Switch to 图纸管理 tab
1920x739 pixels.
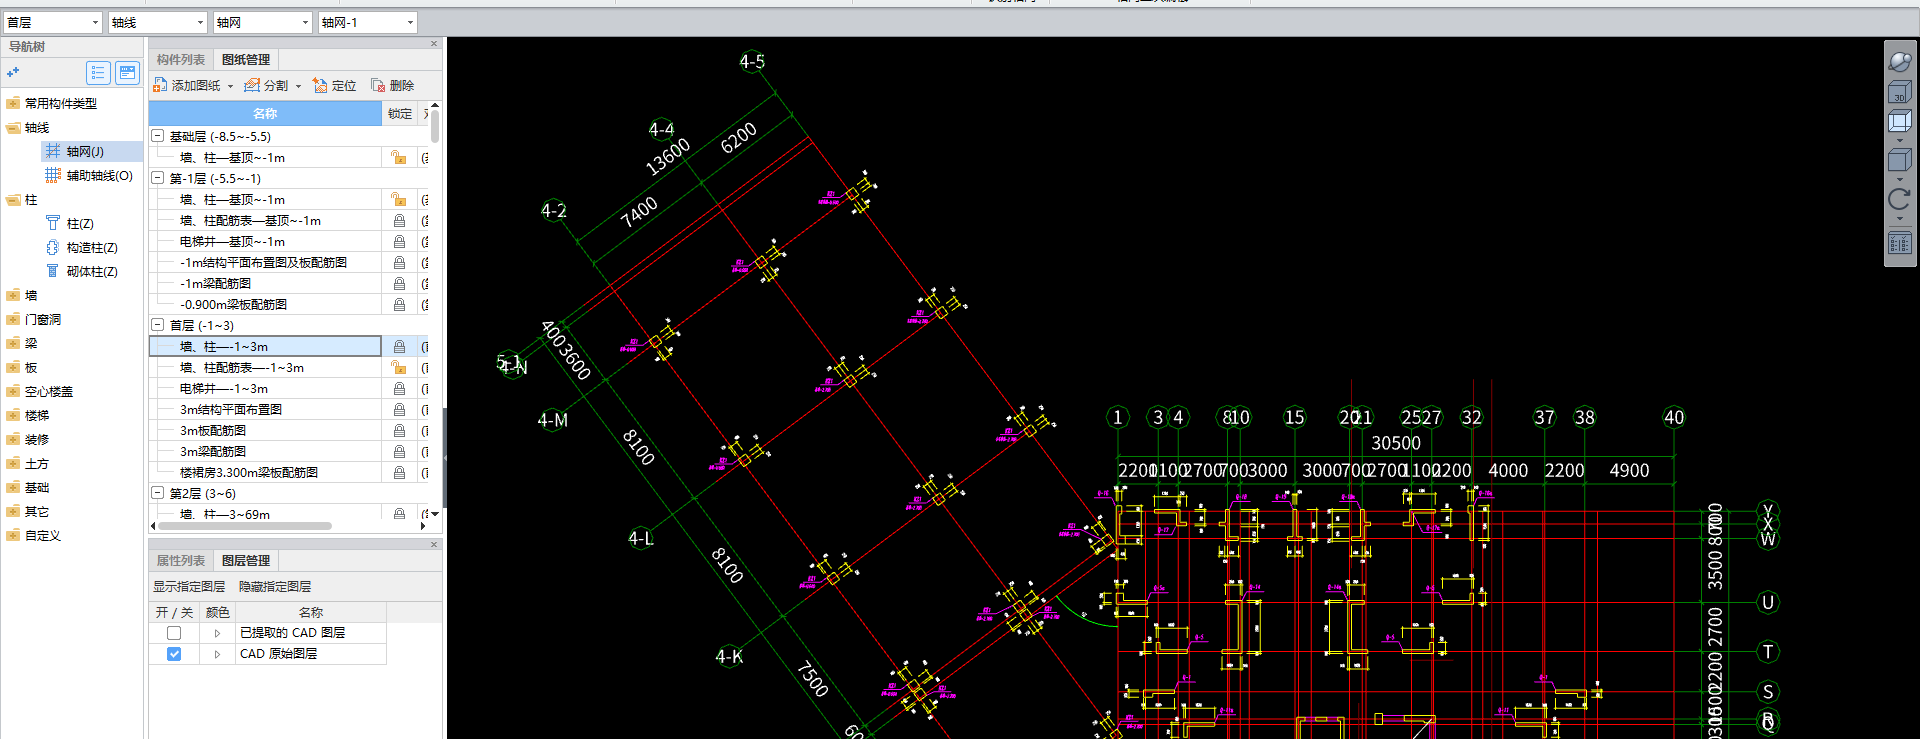tap(246, 60)
